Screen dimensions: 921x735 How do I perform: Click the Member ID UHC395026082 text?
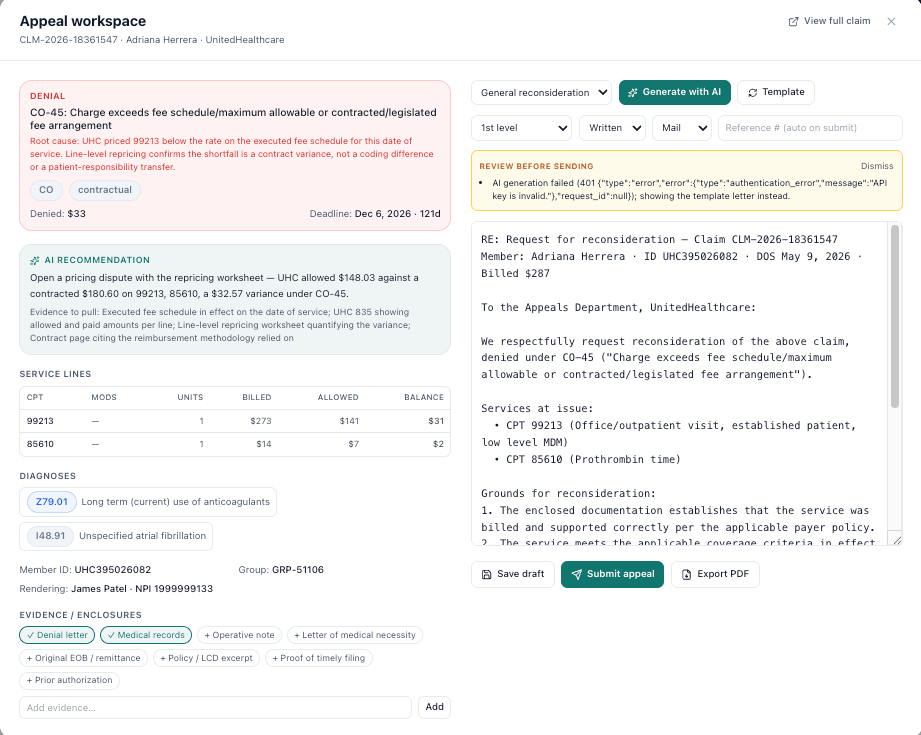pos(85,570)
